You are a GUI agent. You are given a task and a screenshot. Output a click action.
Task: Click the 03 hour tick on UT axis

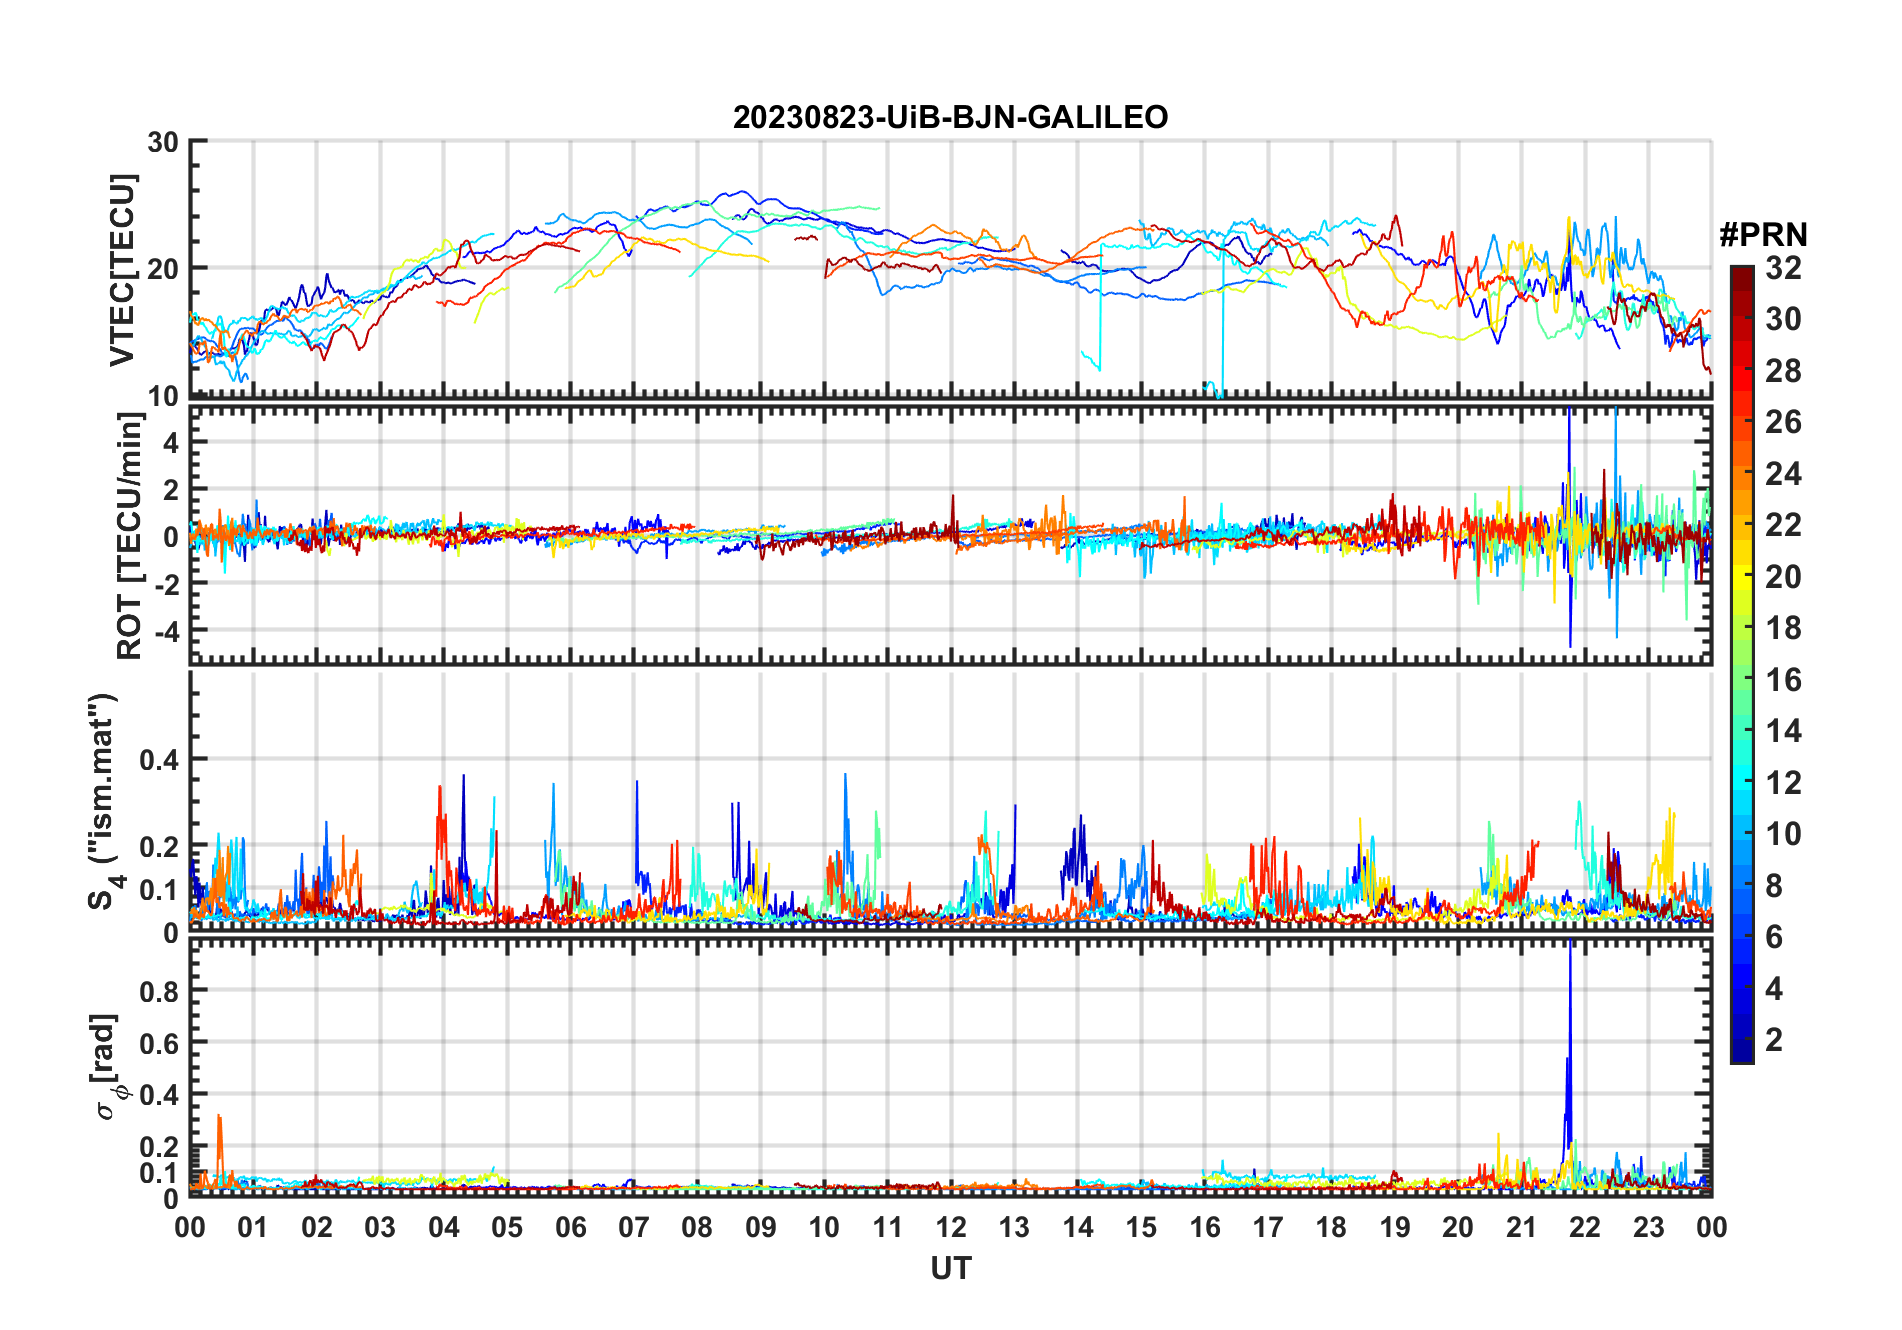380,1228
